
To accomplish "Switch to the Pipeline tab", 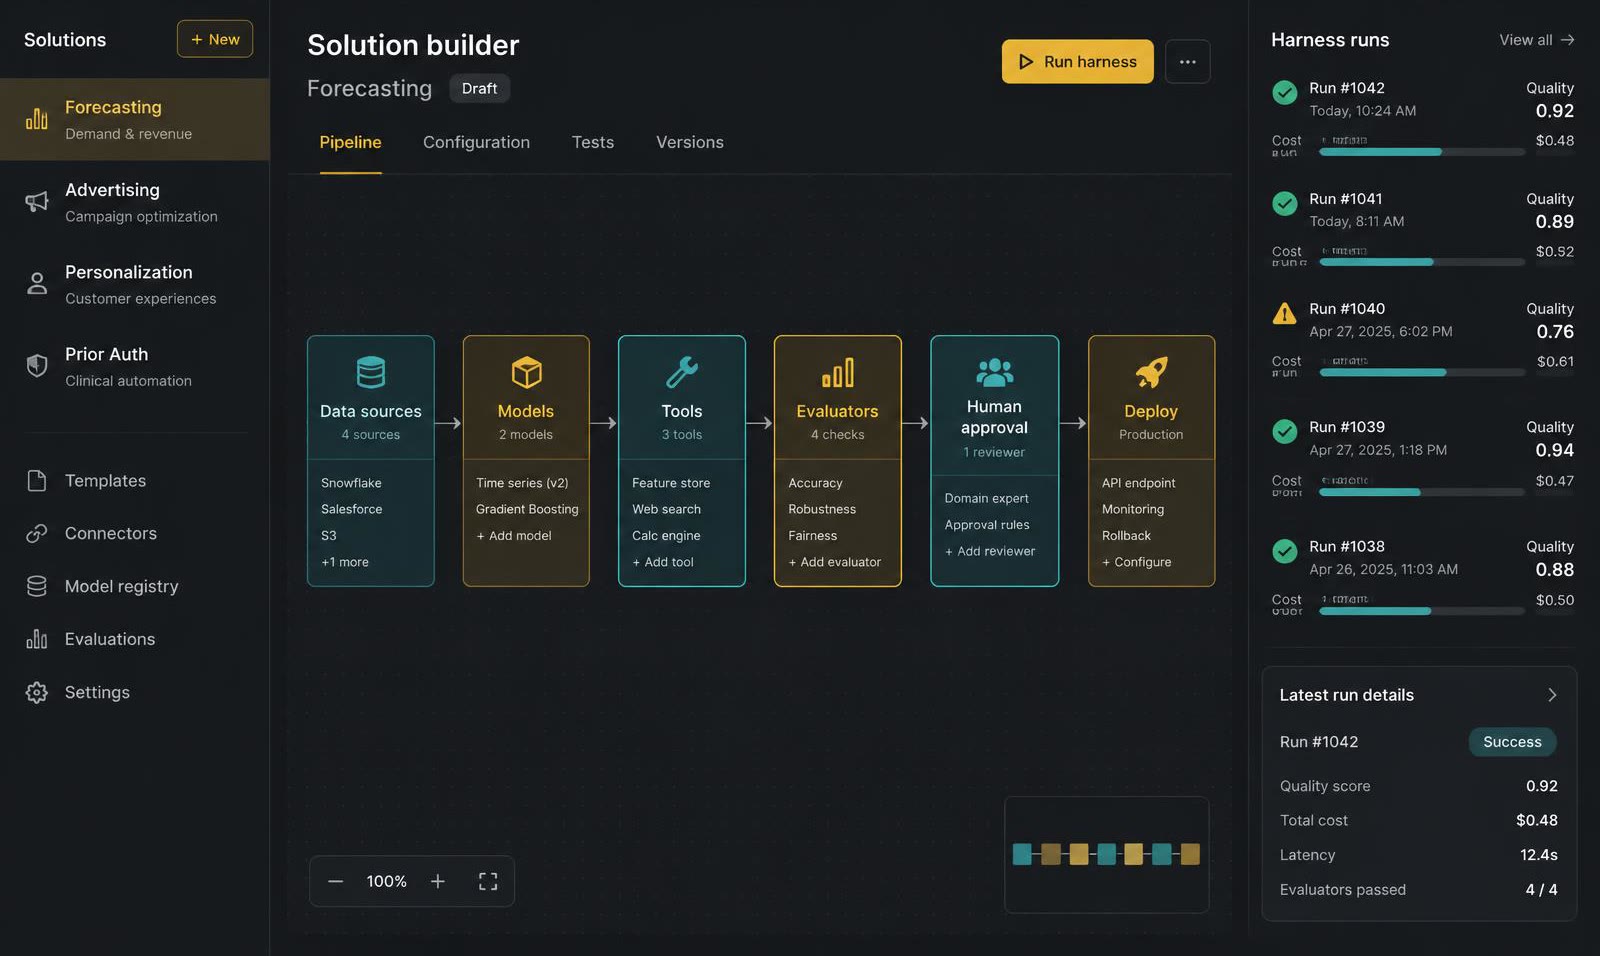I will 350,142.
